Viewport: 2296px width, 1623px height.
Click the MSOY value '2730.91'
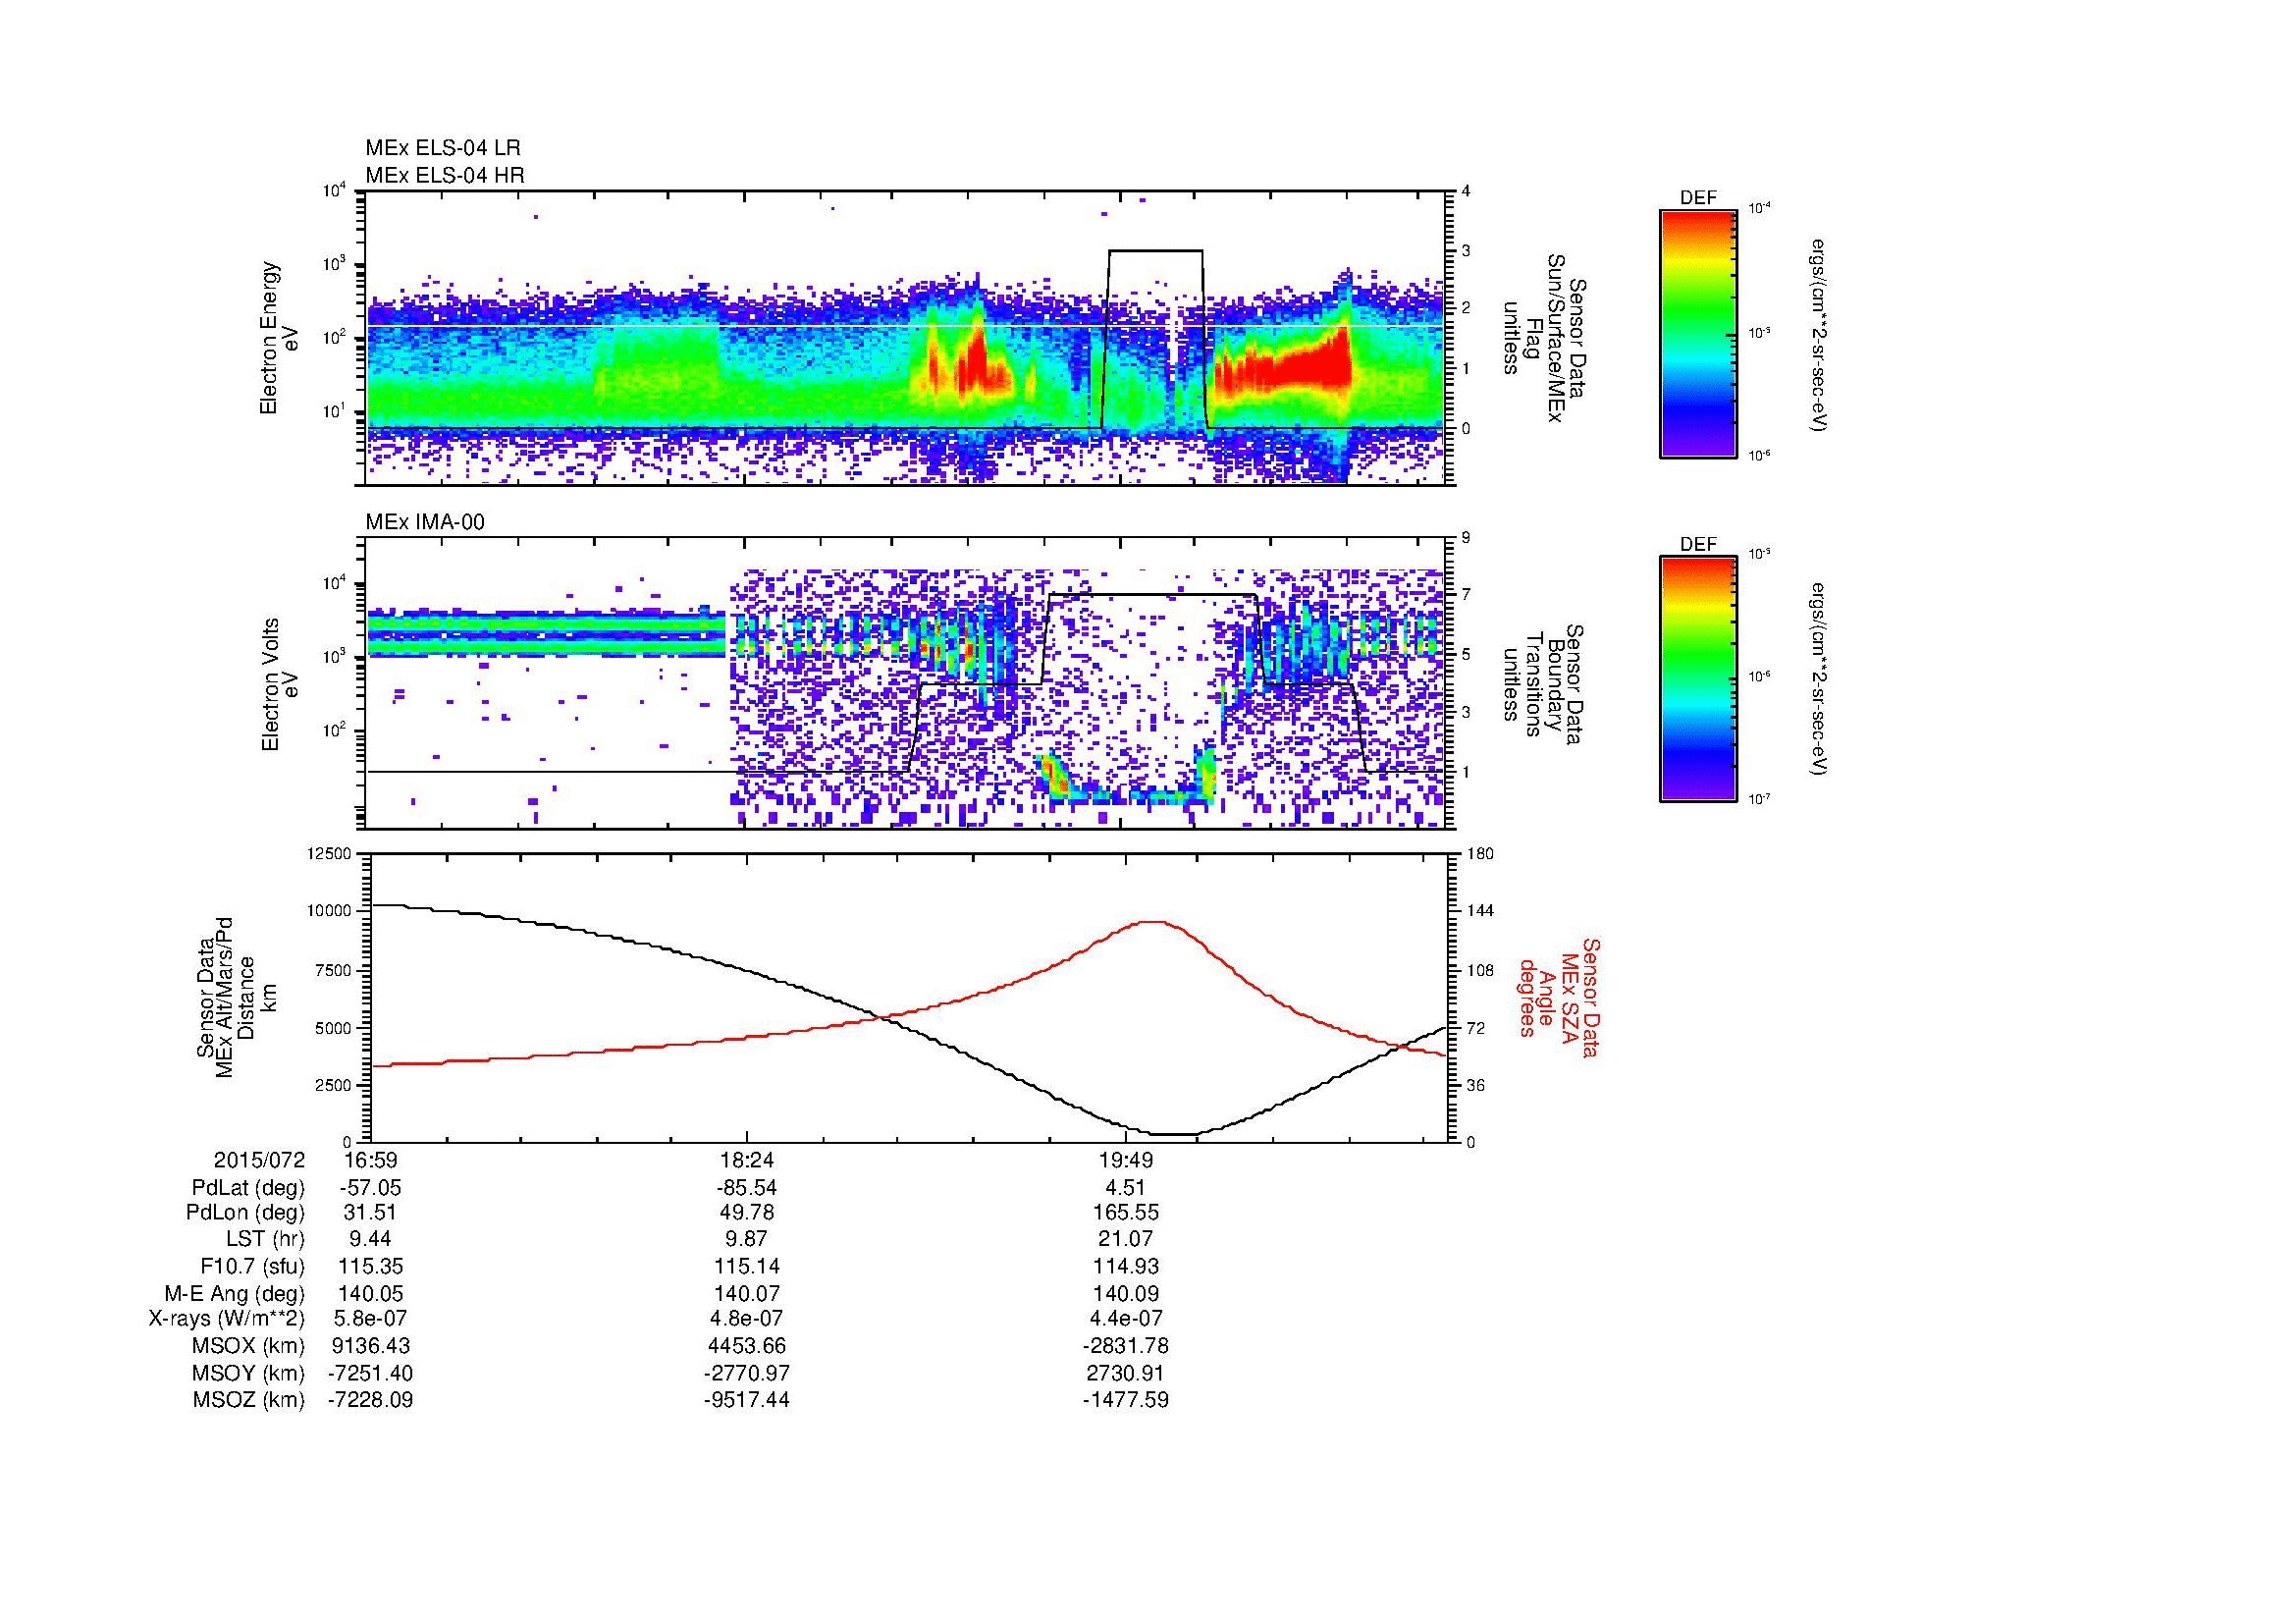point(1125,1373)
